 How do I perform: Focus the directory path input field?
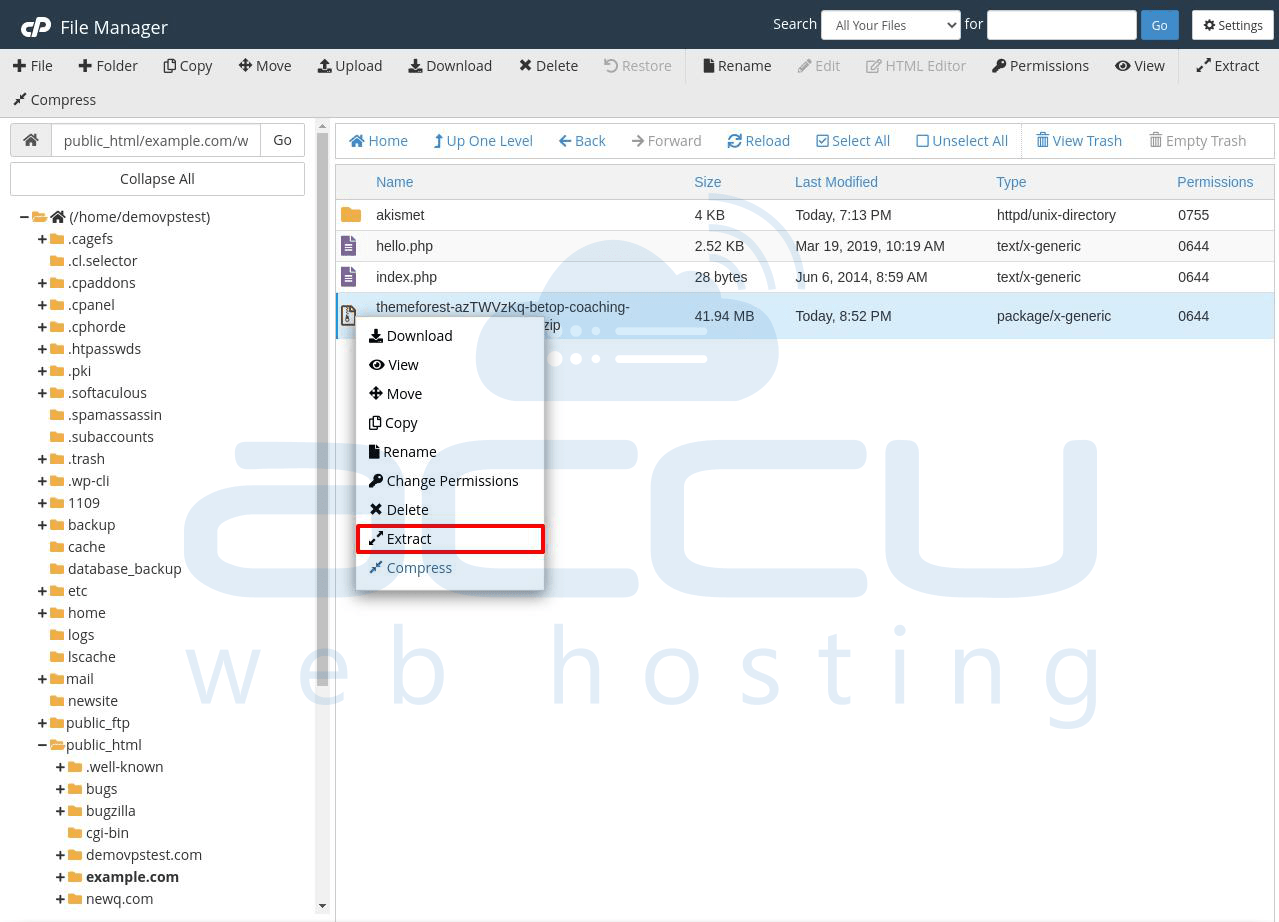(156, 140)
